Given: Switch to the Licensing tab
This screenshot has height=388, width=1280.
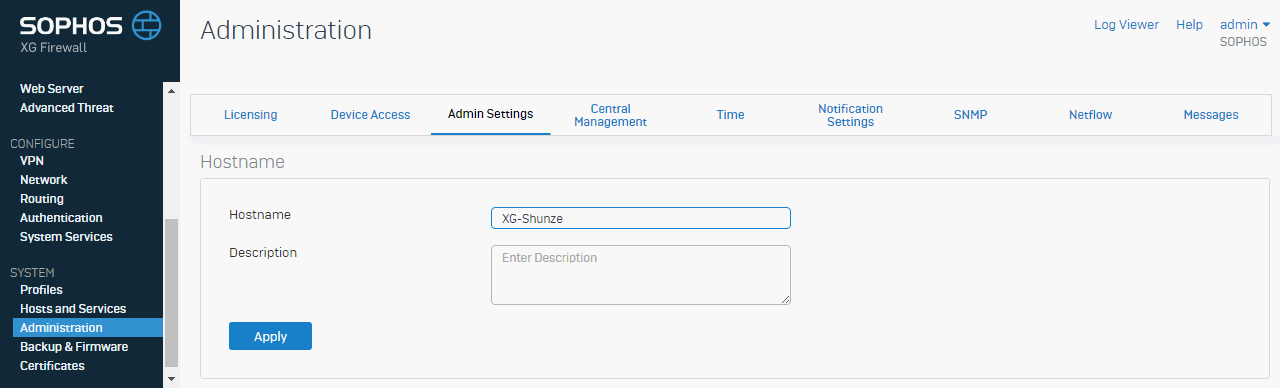Looking at the screenshot, I should coord(251,115).
